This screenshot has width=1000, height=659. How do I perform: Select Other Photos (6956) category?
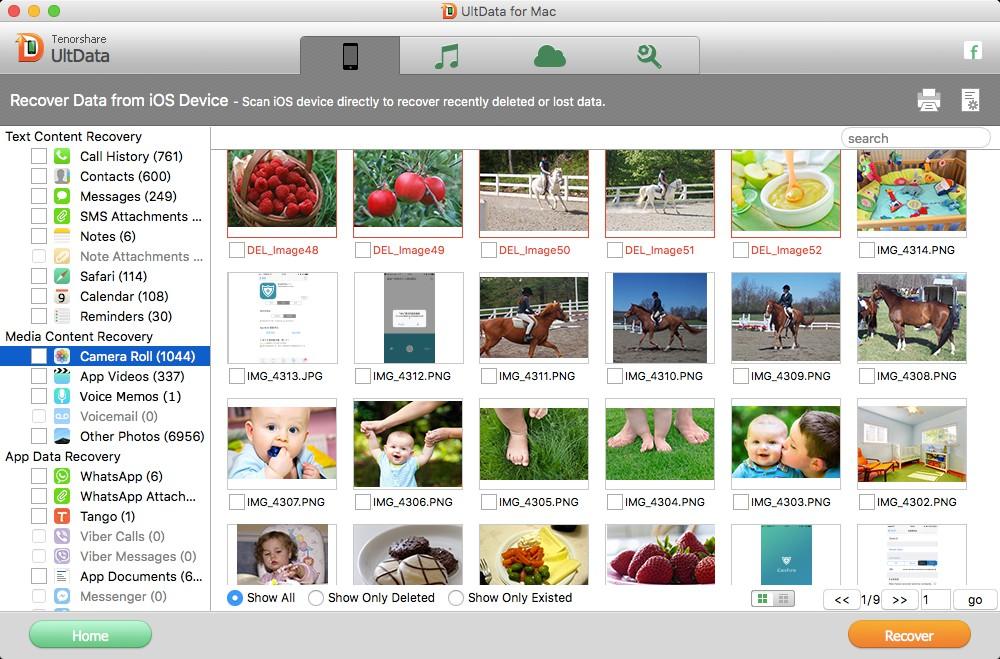tap(142, 436)
